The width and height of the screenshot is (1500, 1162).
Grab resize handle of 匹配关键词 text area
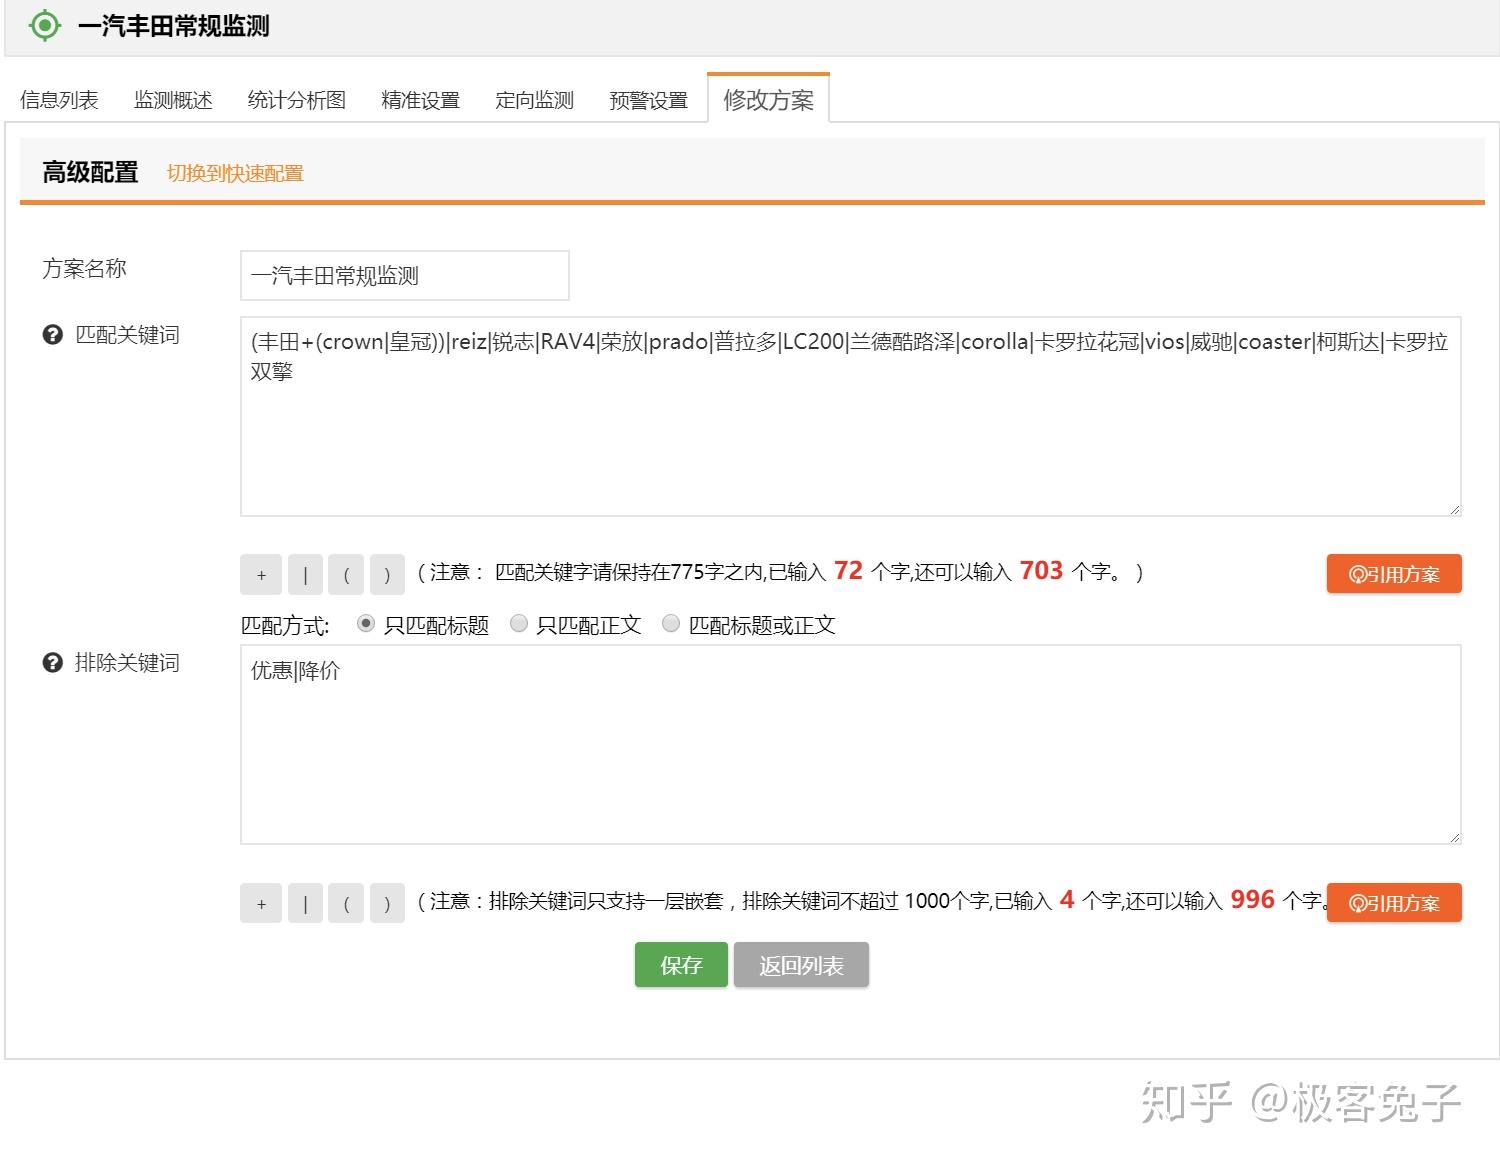point(1454,509)
